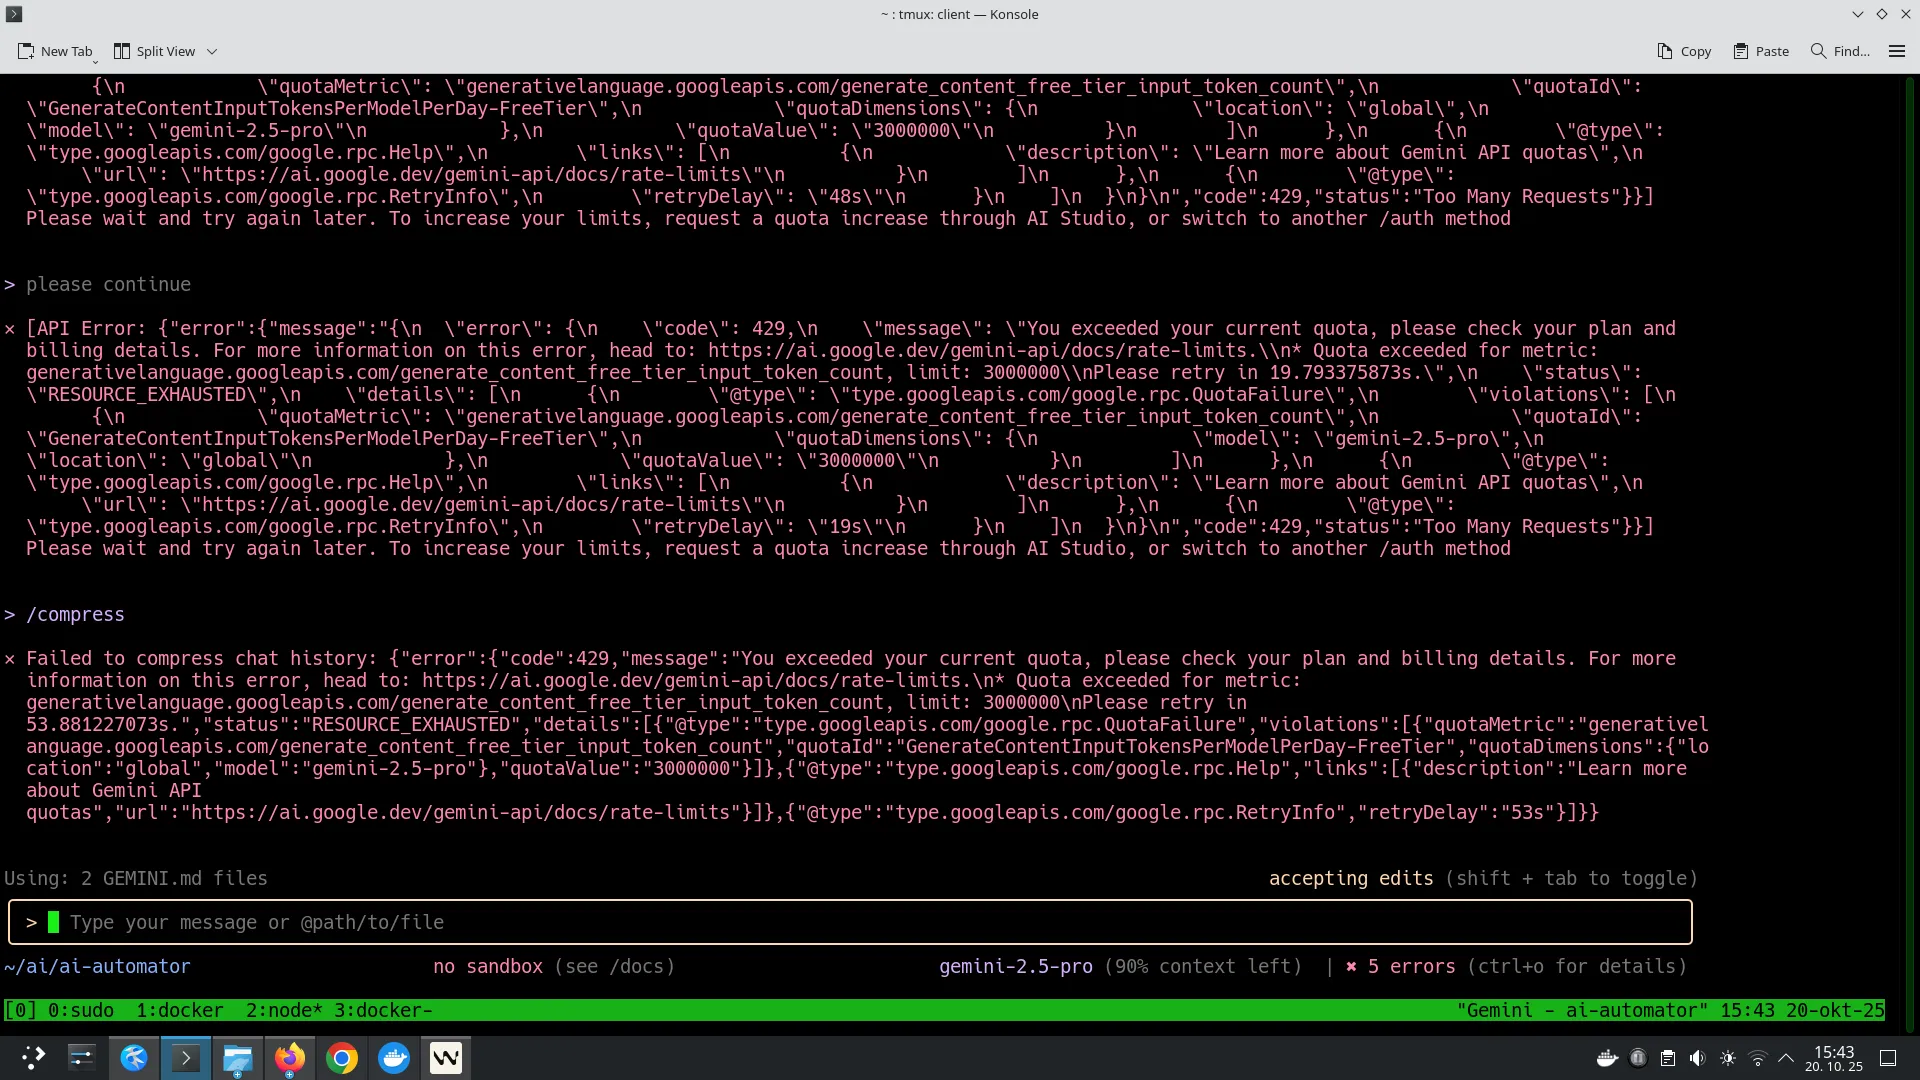Expand hidden system tray icons arrow
The image size is (1920, 1080).
pyautogui.click(x=1786, y=1058)
